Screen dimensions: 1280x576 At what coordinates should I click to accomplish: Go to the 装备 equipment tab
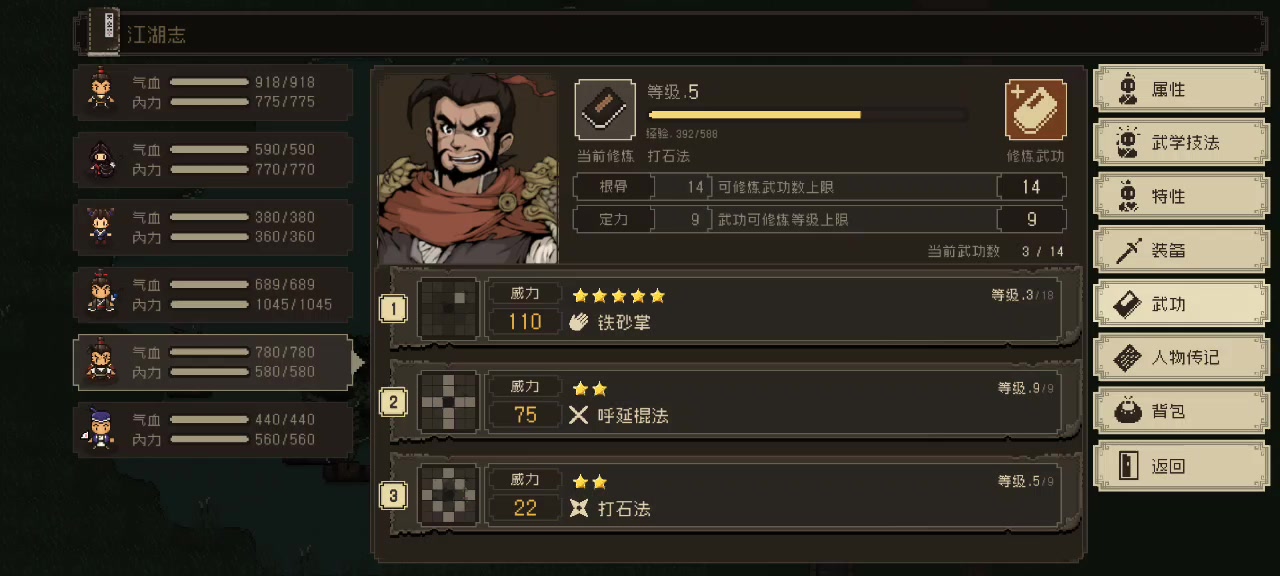tap(1182, 250)
